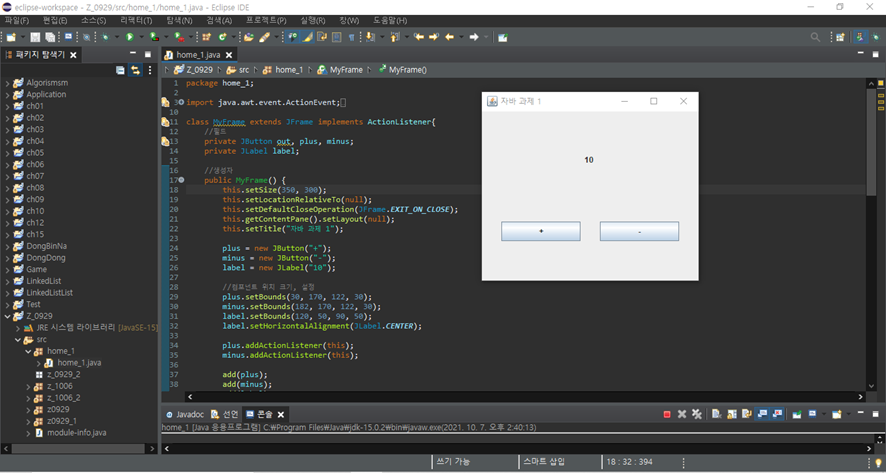Click the Open Perspective icon
886x473 pixels.
840,37
